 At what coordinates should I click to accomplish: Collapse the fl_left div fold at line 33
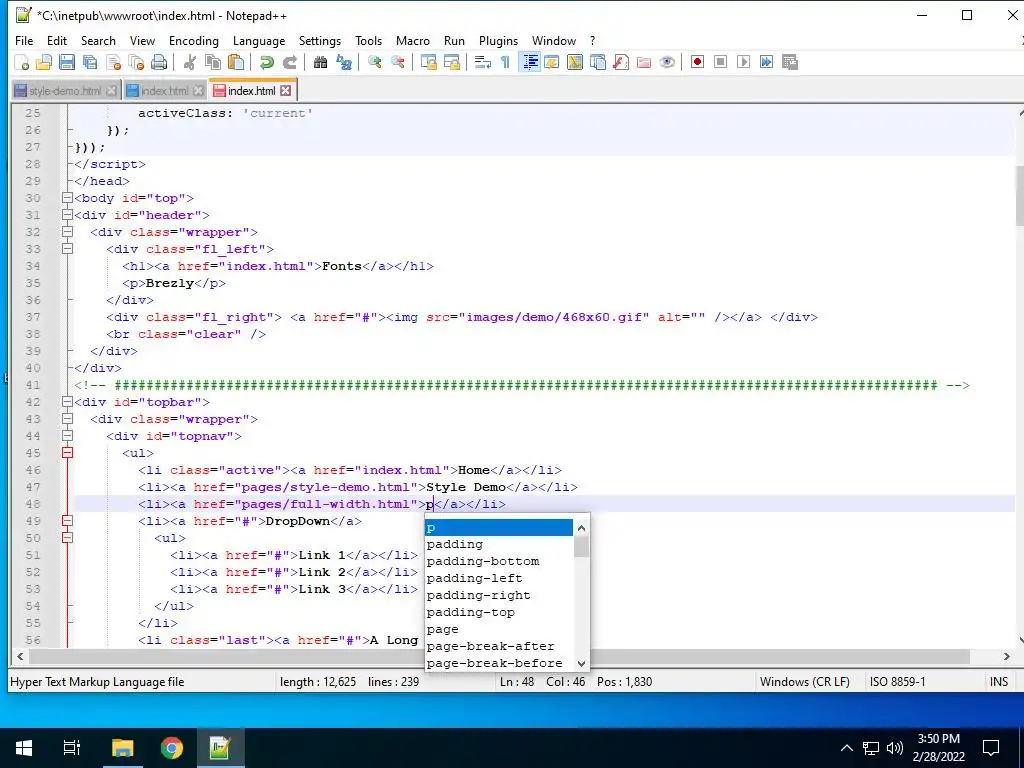click(67, 249)
